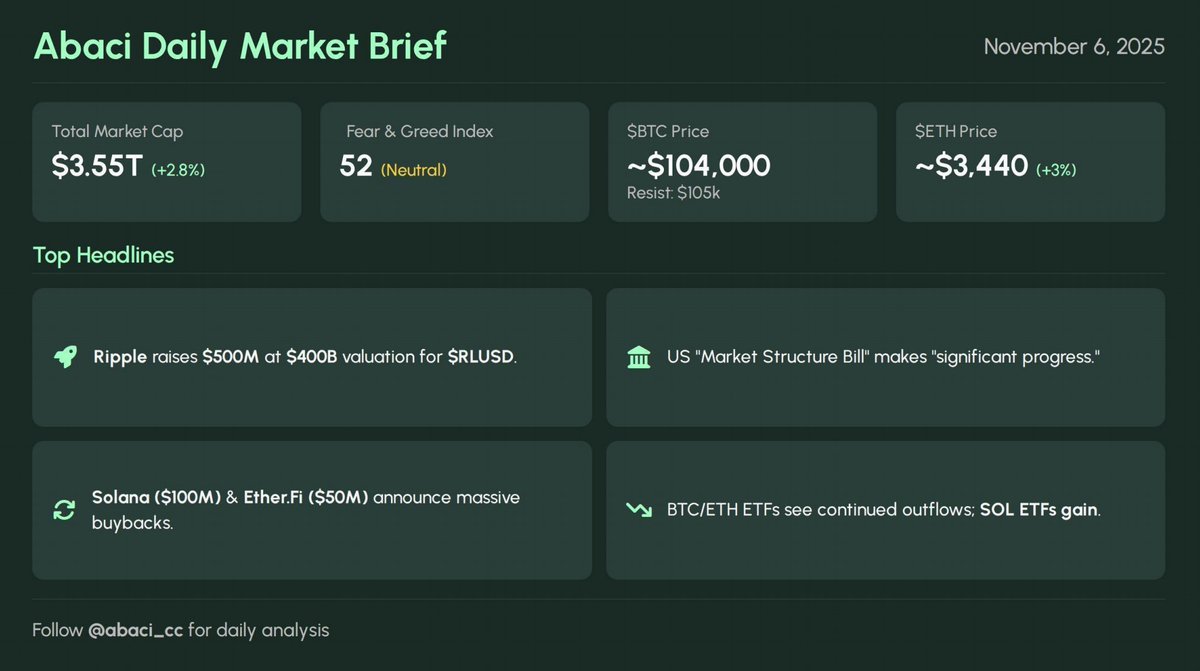Click the November 6, 2025 date
1200x671 pixels.
click(1075, 47)
